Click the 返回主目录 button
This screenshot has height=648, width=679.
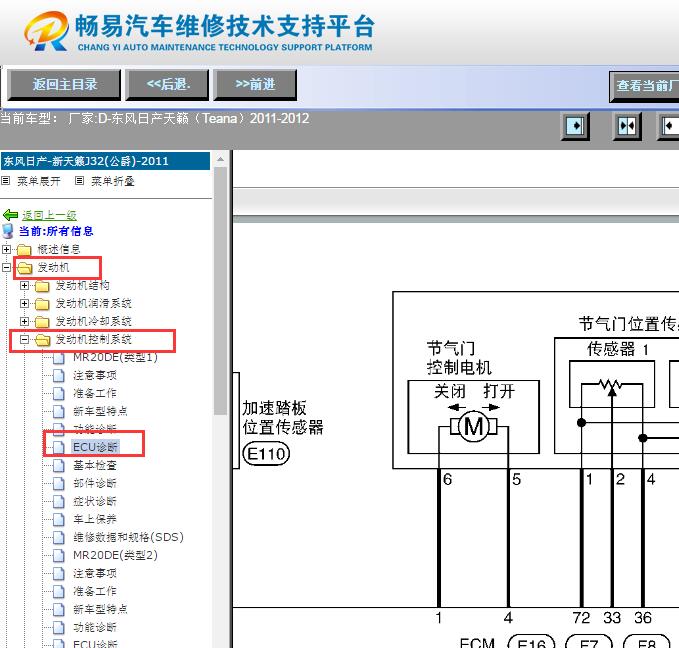64,84
